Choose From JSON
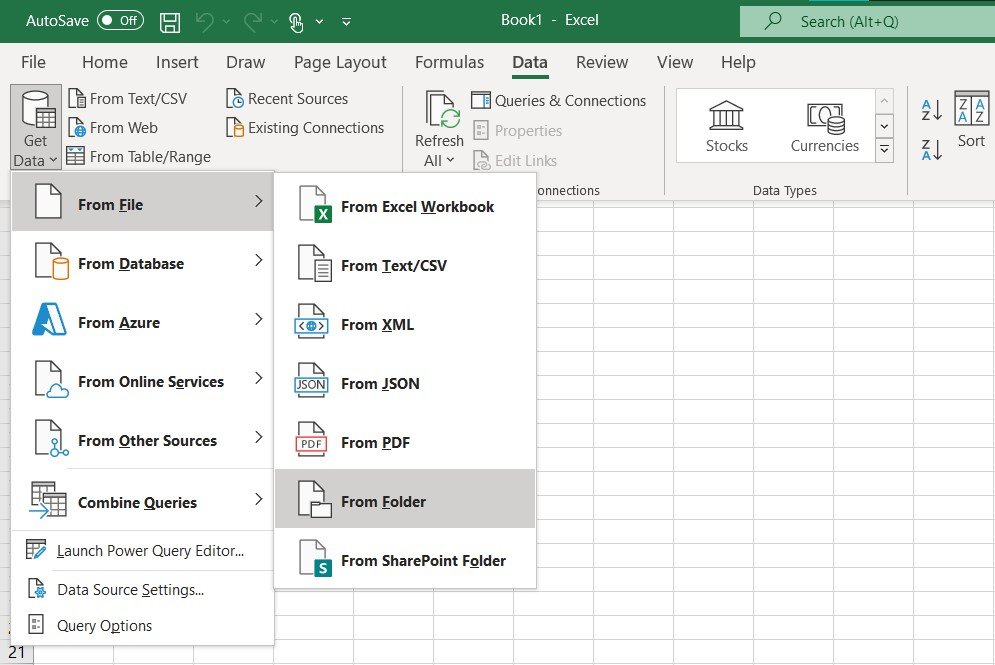Screen dimensions: 995x665 point(405,383)
